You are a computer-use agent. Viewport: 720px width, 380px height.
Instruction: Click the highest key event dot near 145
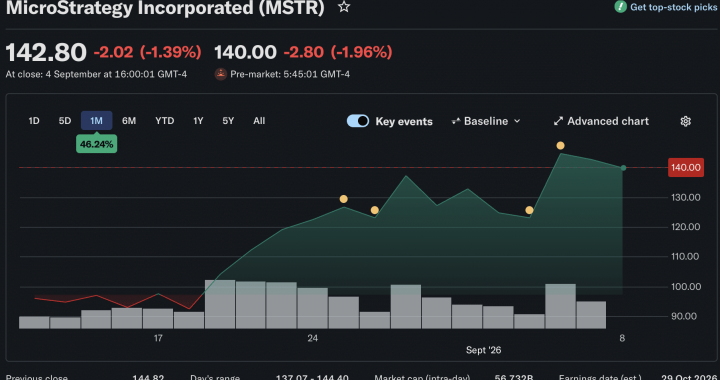coord(560,145)
